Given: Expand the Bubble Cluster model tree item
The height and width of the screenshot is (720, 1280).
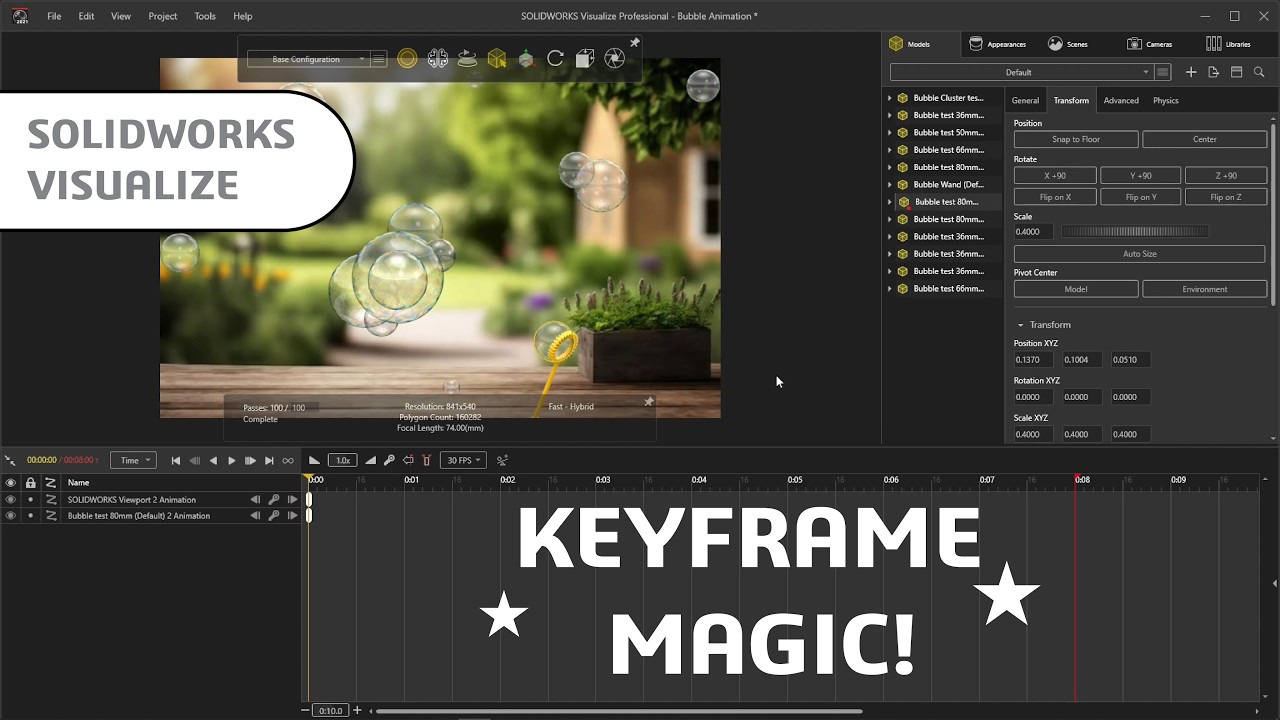Looking at the screenshot, I should [x=889, y=98].
